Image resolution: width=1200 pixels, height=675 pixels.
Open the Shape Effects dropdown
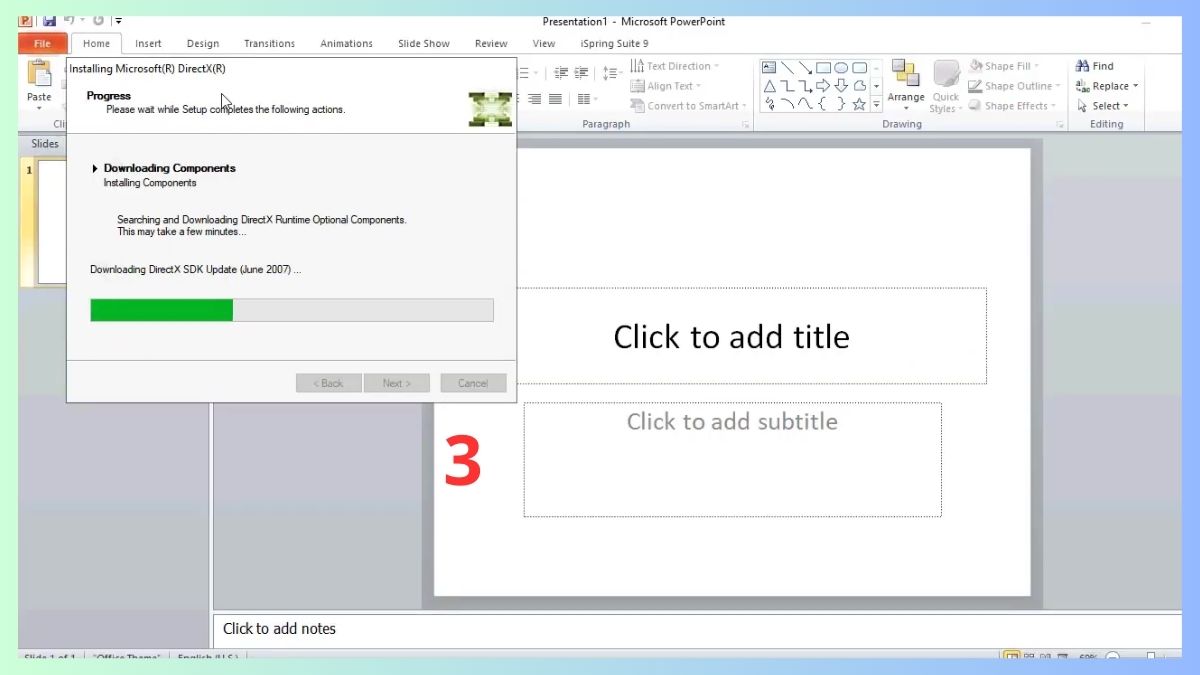(x=1012, y=106)
